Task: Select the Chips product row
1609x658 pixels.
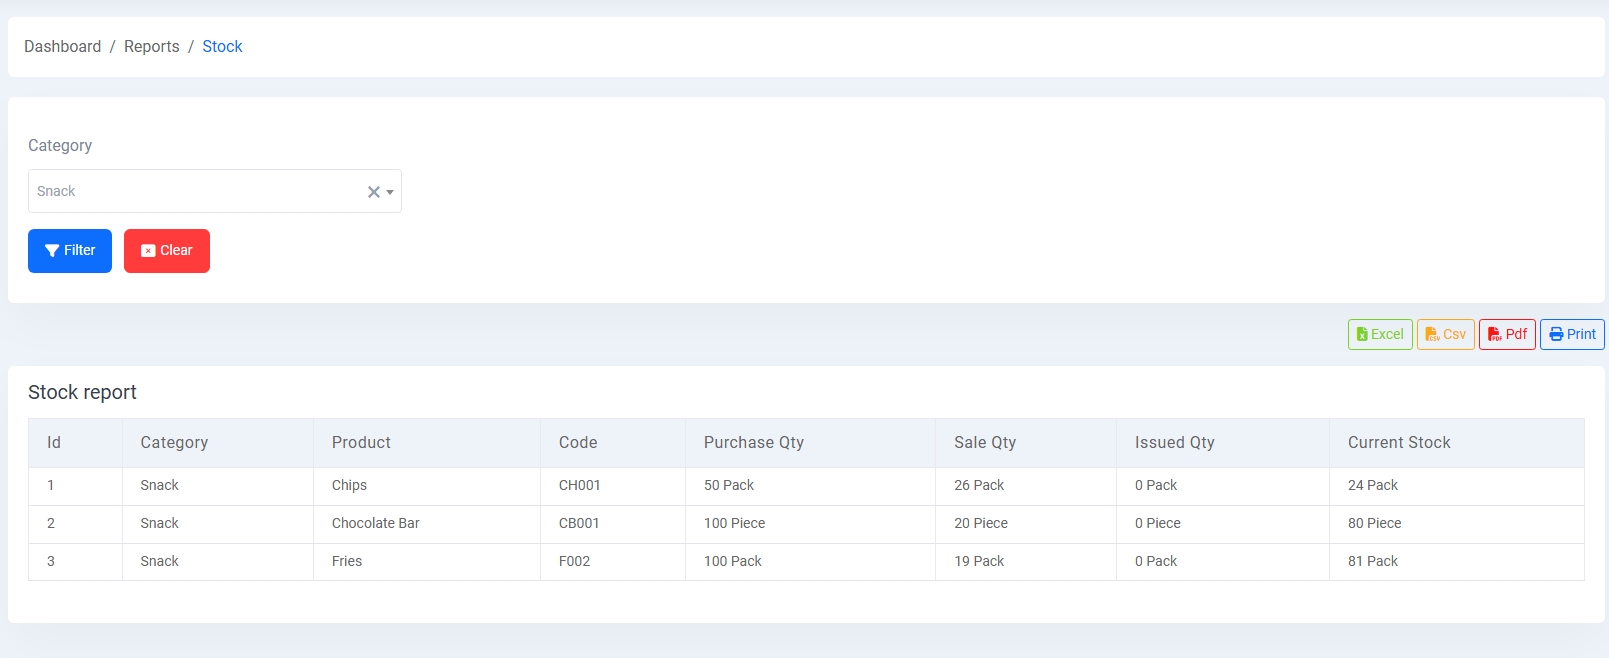Action: point(349,486)
